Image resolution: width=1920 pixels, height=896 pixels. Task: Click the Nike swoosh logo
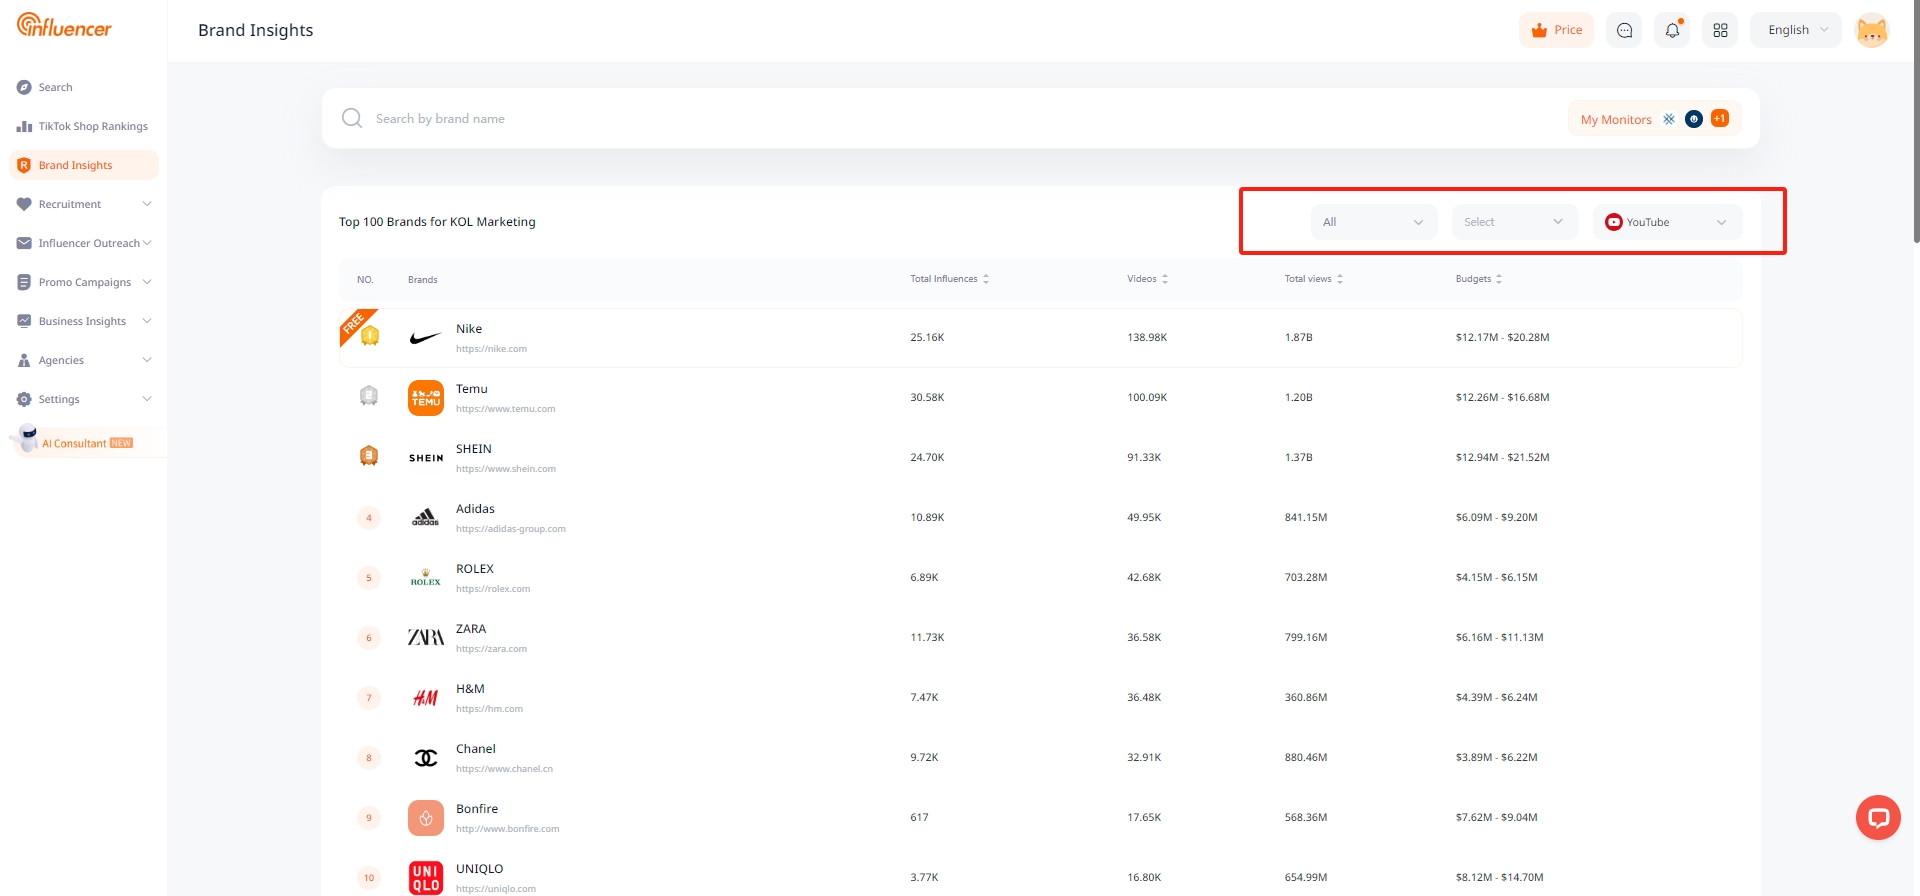point(425,338)
